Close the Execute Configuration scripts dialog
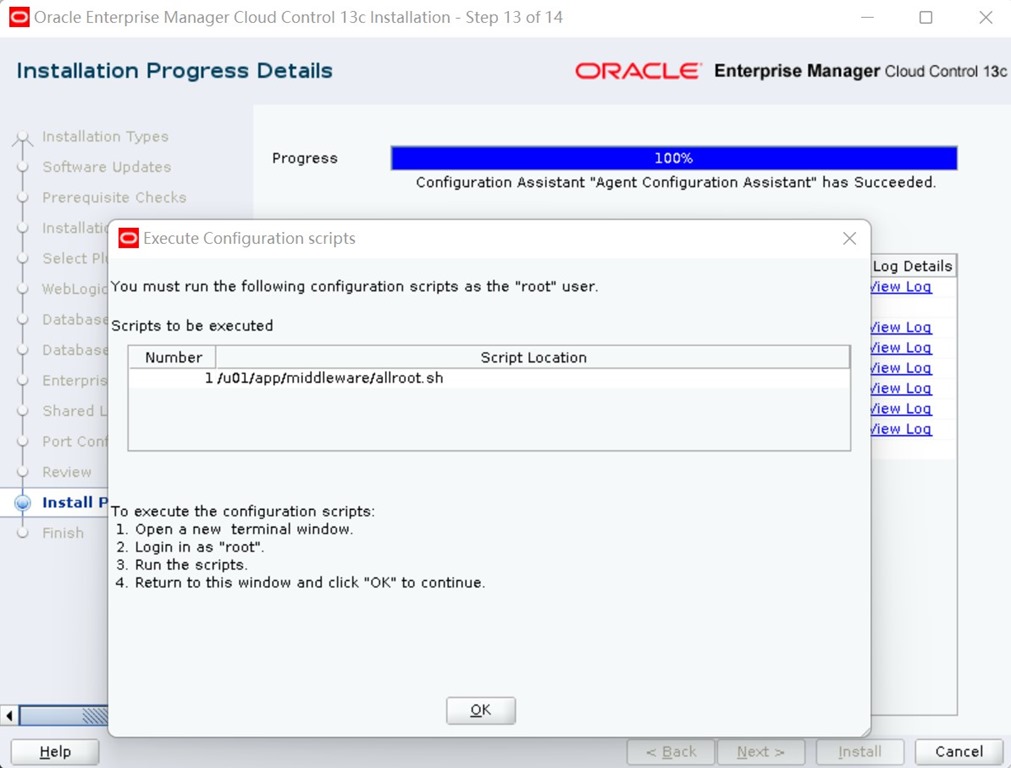The width and height of the screenshot is (1011, 768). 849,239
